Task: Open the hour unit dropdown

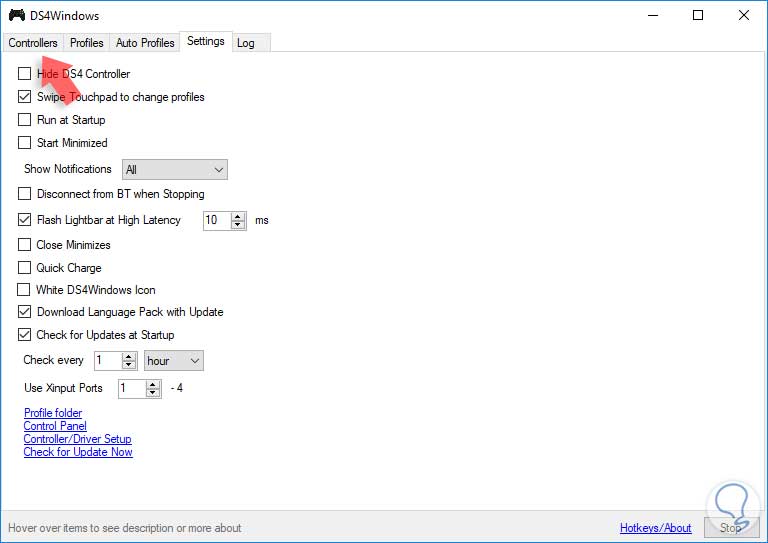Action: [x=174, y=361]
